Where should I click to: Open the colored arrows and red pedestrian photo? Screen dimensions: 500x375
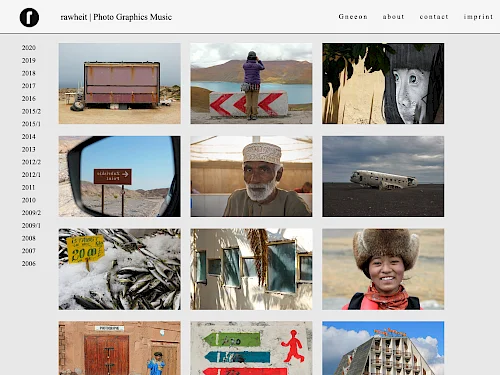[x=251, y=348]
